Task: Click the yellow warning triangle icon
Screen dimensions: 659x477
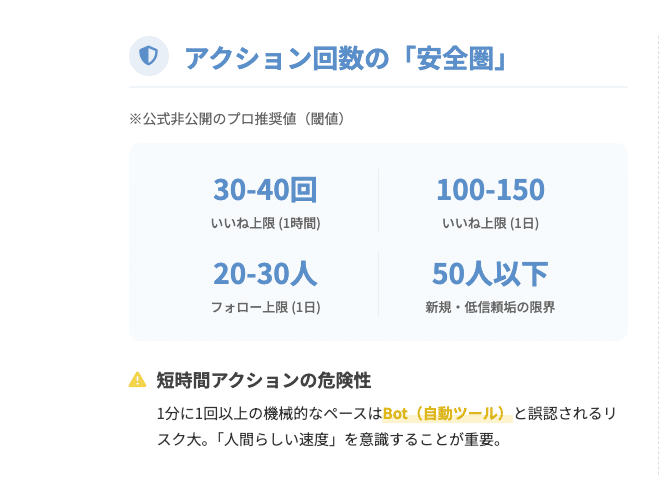Action: (x=137, y=380)
